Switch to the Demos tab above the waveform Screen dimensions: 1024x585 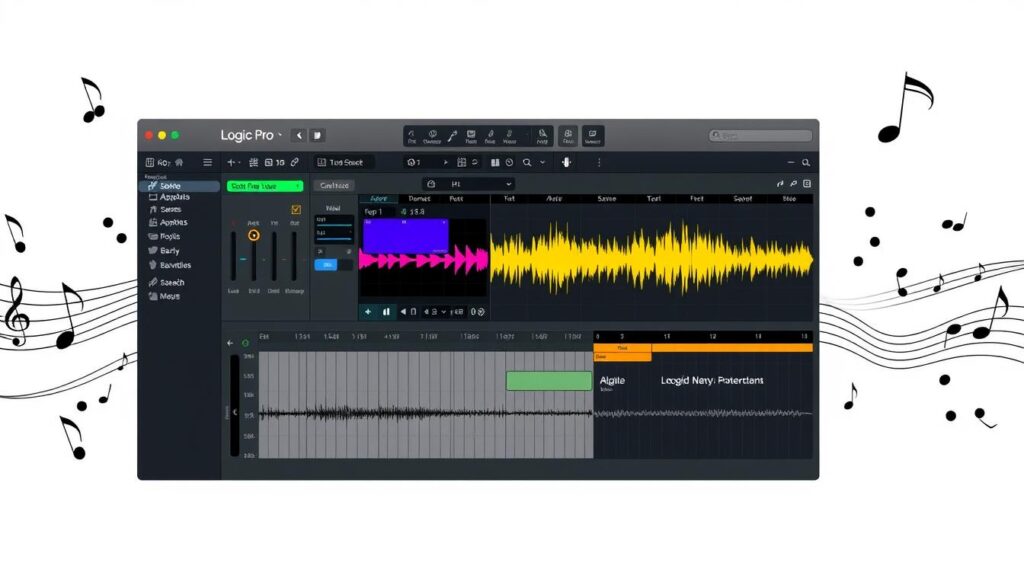418,198
